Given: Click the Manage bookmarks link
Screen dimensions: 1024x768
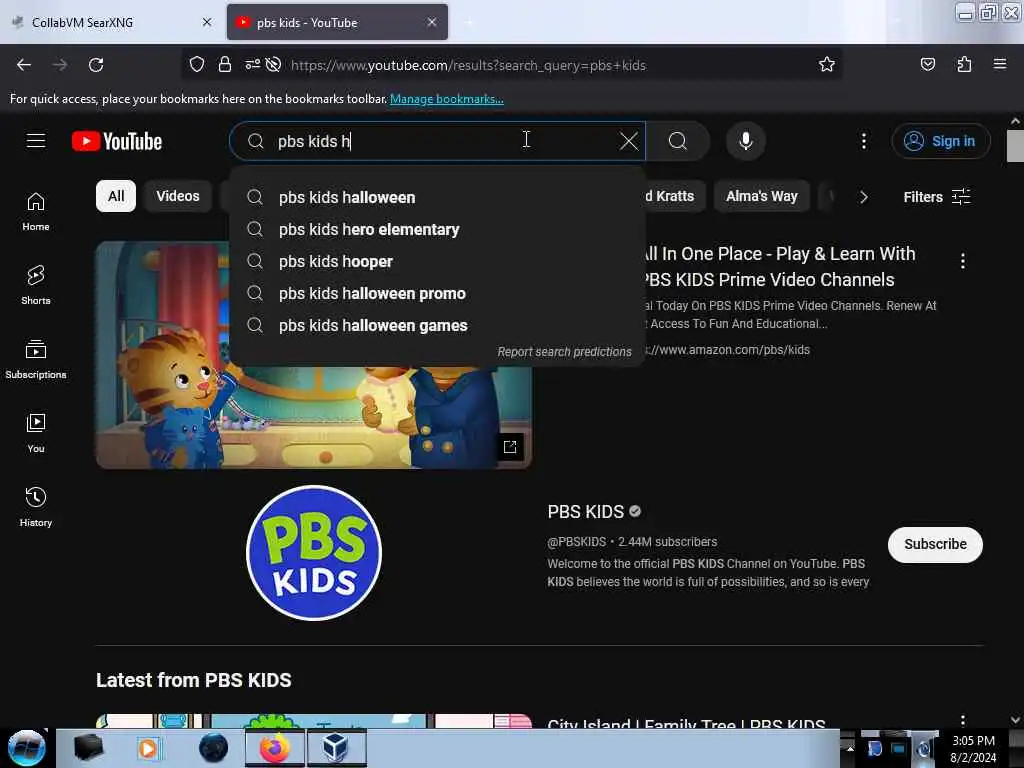Looking at the screenshot, I should (447, 99).
